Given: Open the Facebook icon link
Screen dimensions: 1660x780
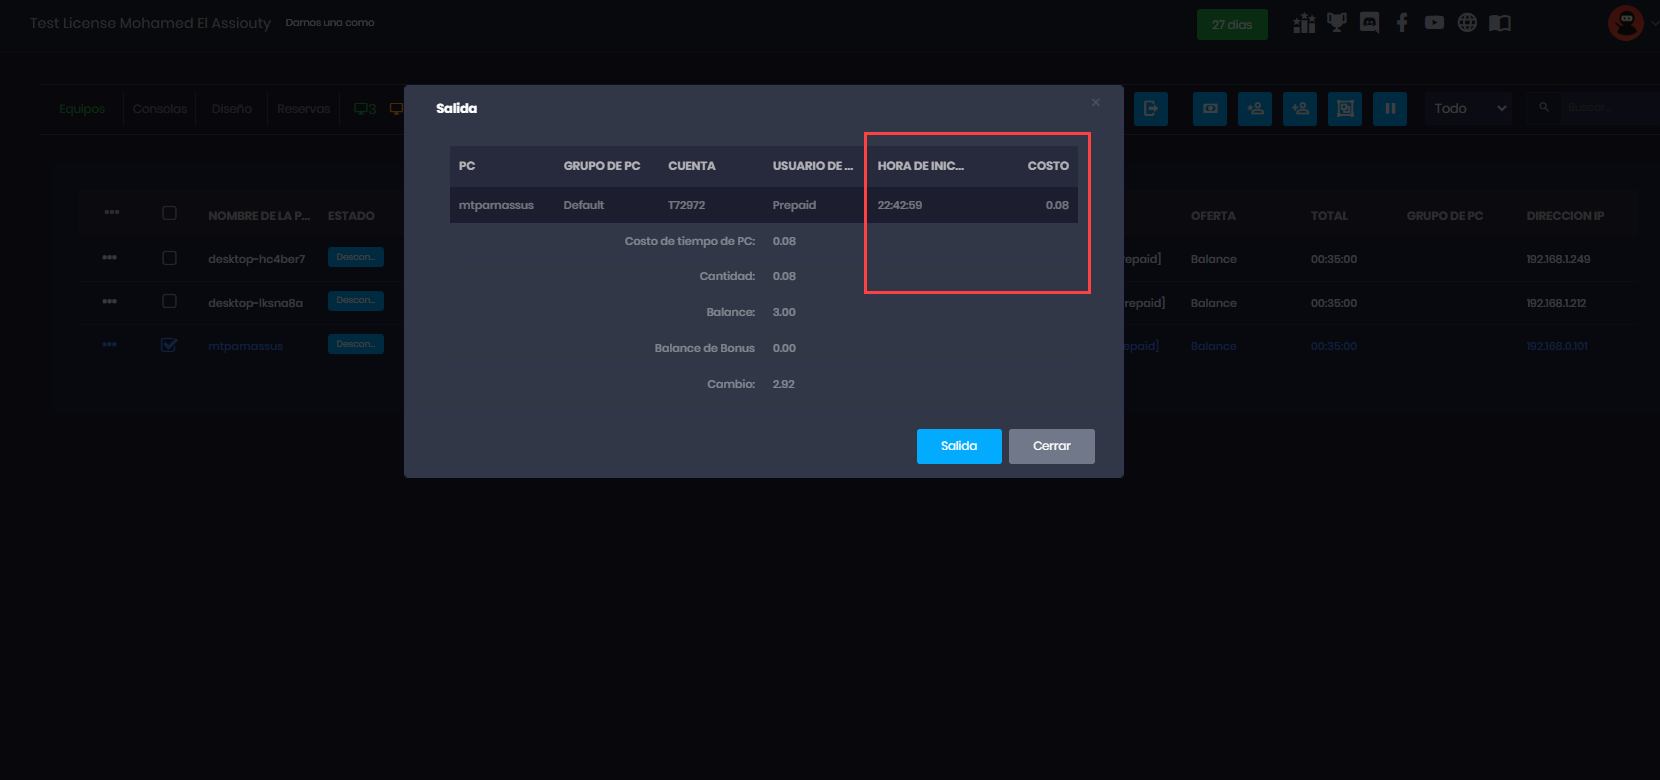Looking at the screenshot, I should [x=1402, y=23].
